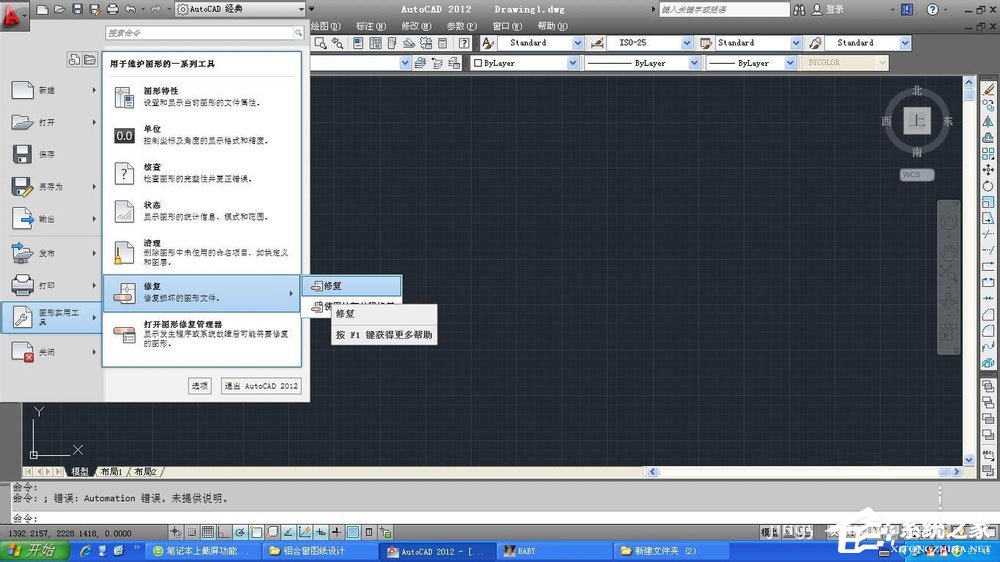
Task: Toggle ortho mode in status bar
Action: [224, 533]
